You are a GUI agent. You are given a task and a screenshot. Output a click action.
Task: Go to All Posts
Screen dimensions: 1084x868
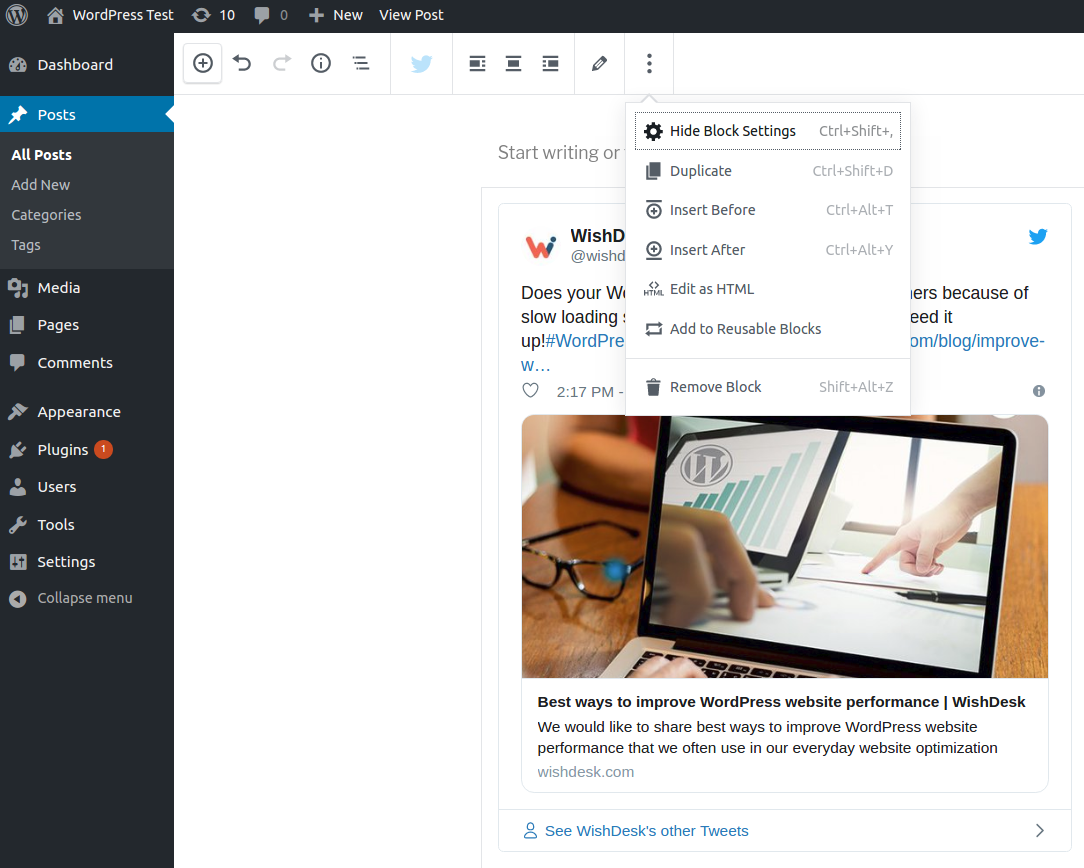41,155
